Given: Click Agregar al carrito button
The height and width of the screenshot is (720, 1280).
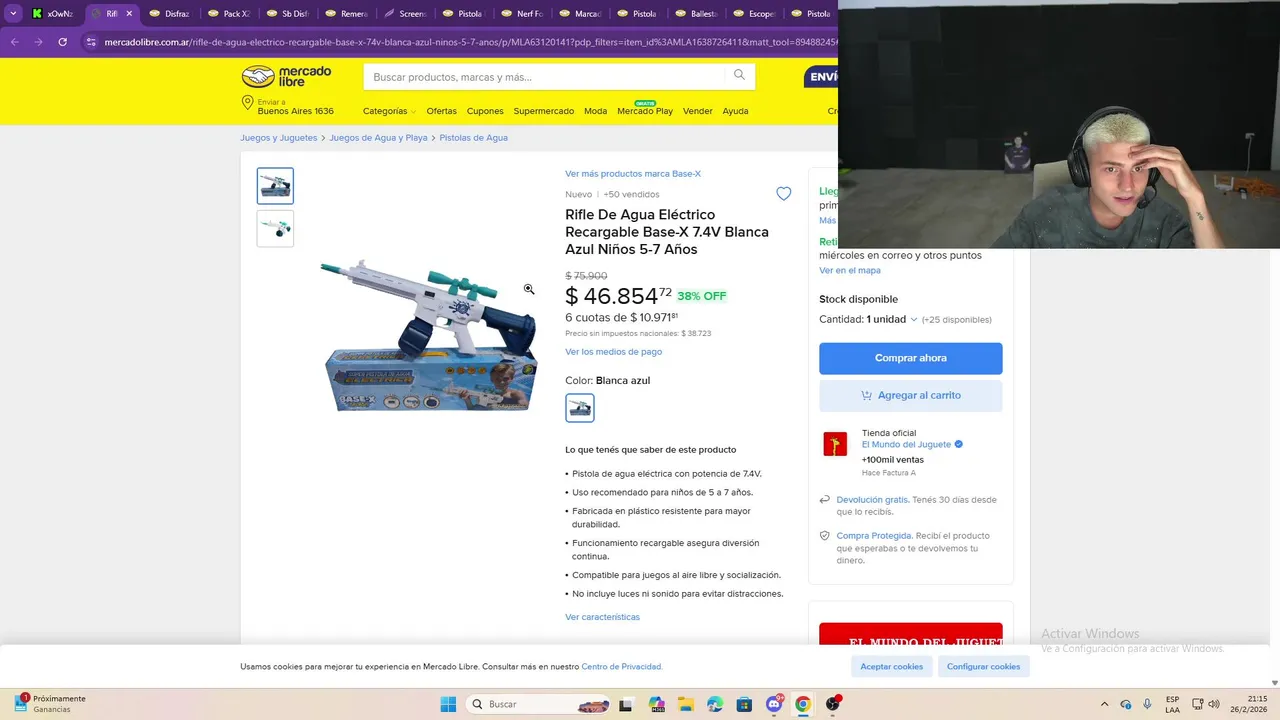Looking at the screenshot, I should [911, 395].
